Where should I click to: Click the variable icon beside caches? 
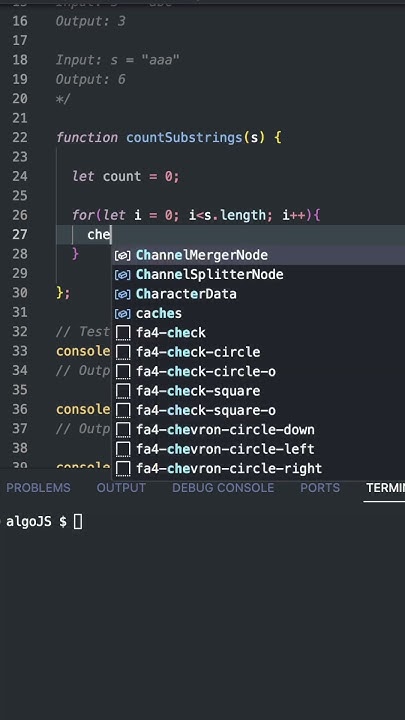coord(123,314)
